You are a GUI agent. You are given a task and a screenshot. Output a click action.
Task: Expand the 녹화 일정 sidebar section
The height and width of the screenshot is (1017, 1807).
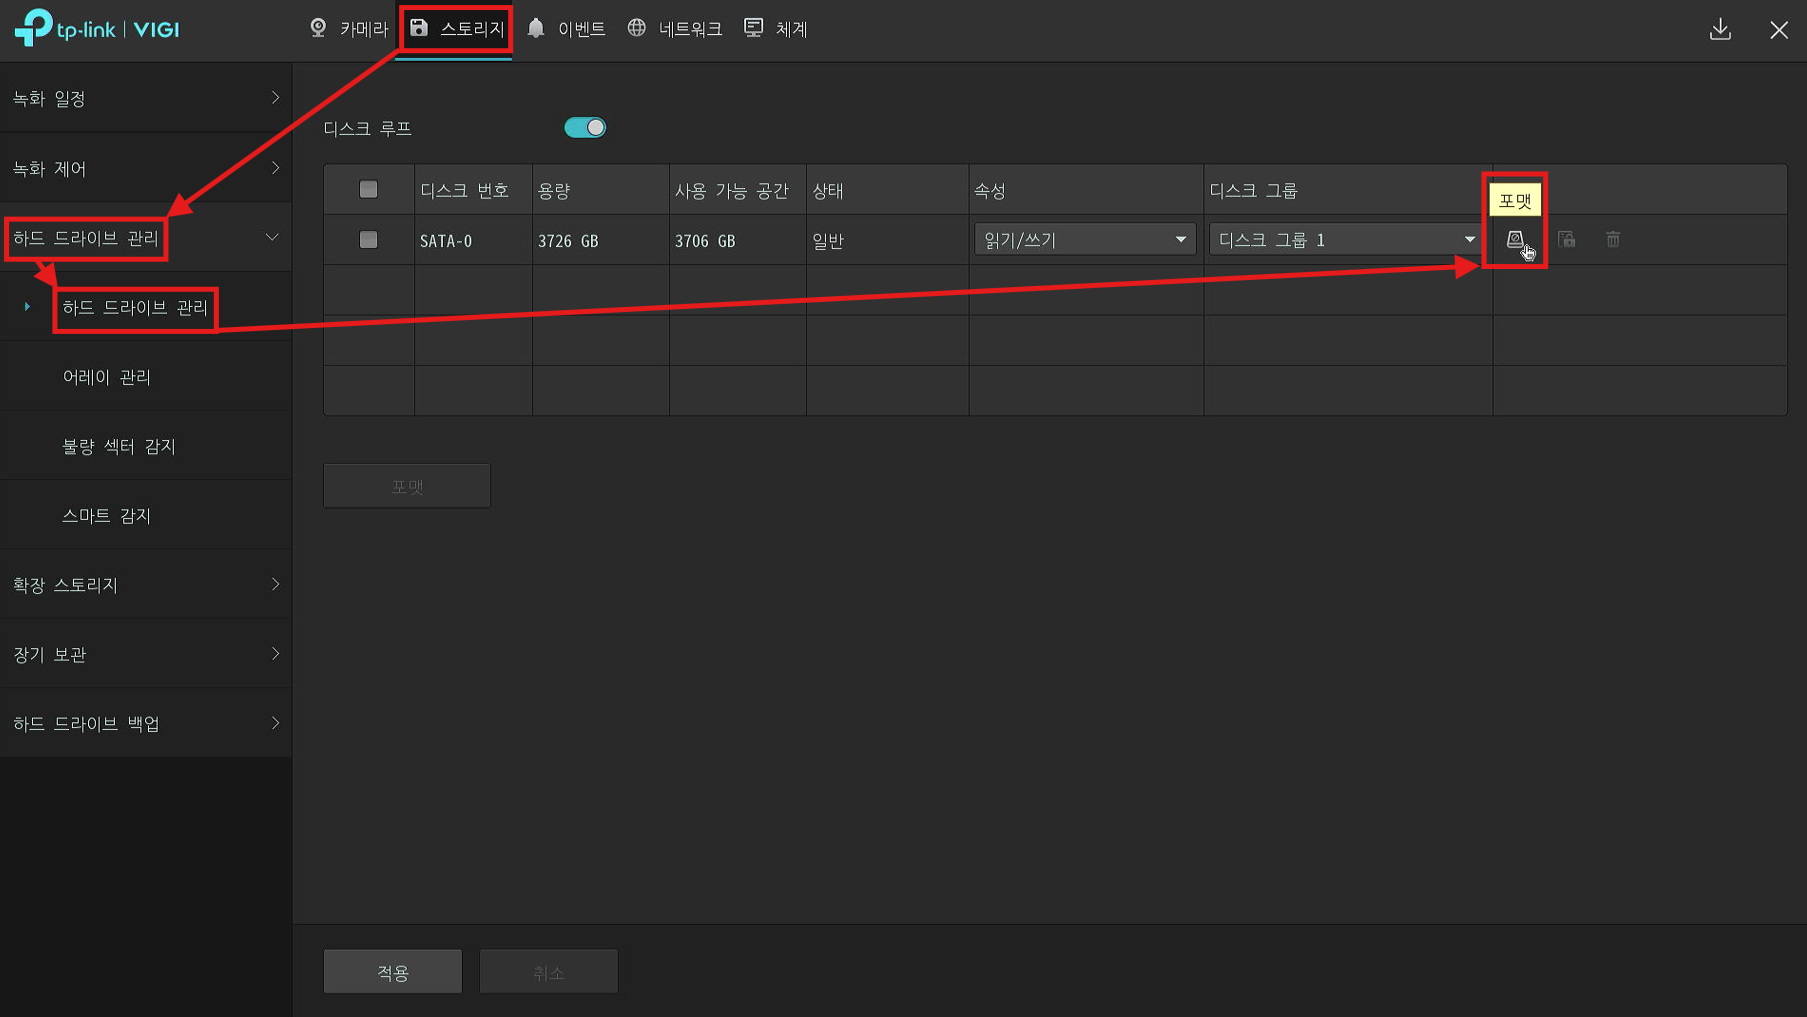point(146,98)
